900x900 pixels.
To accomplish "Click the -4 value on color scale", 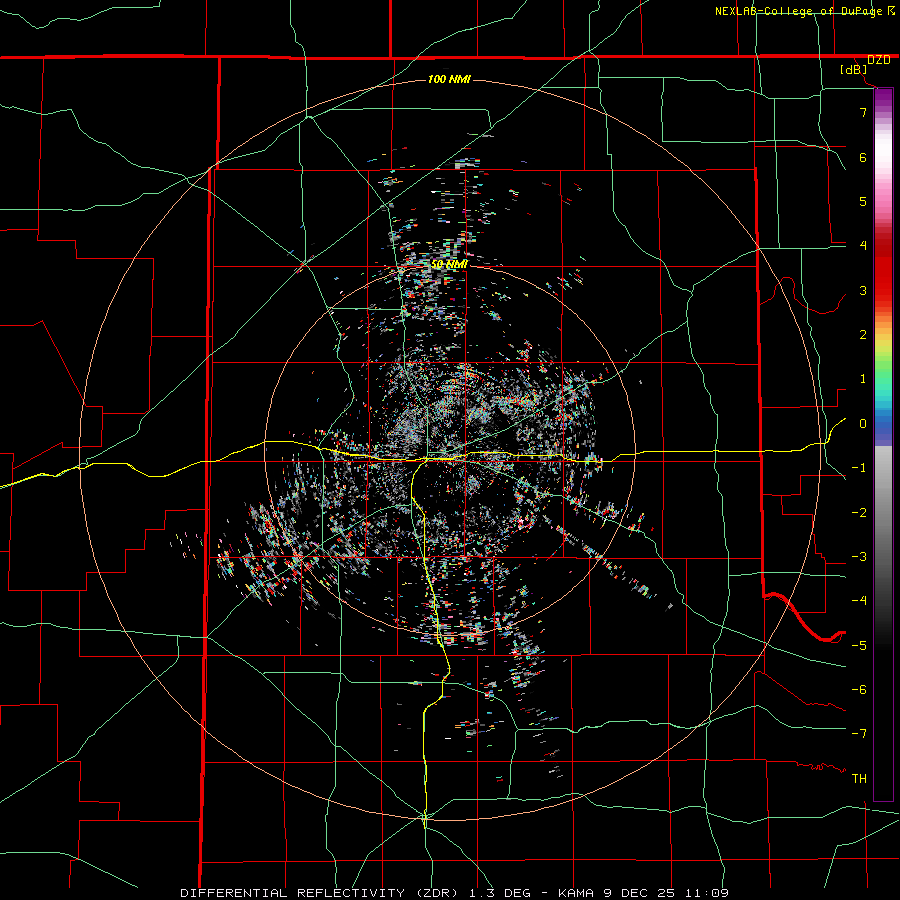I will pyautogui.click(x=859, y=602).
